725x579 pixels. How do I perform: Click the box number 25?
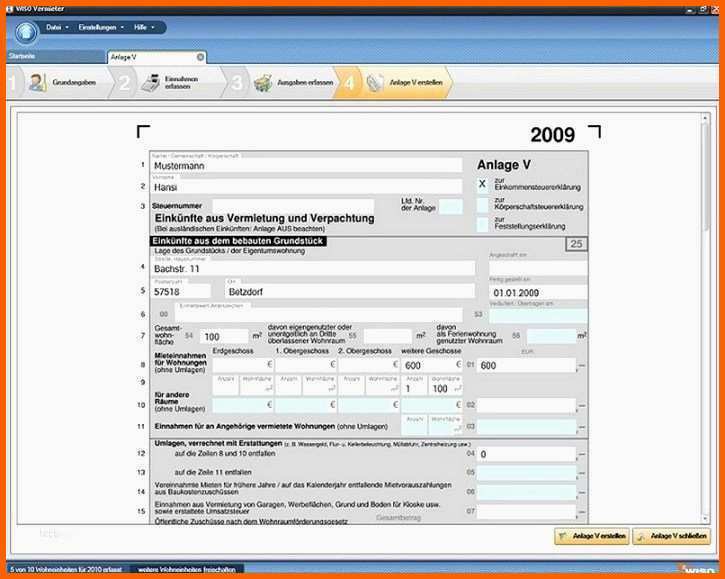[x=576, y=244]
